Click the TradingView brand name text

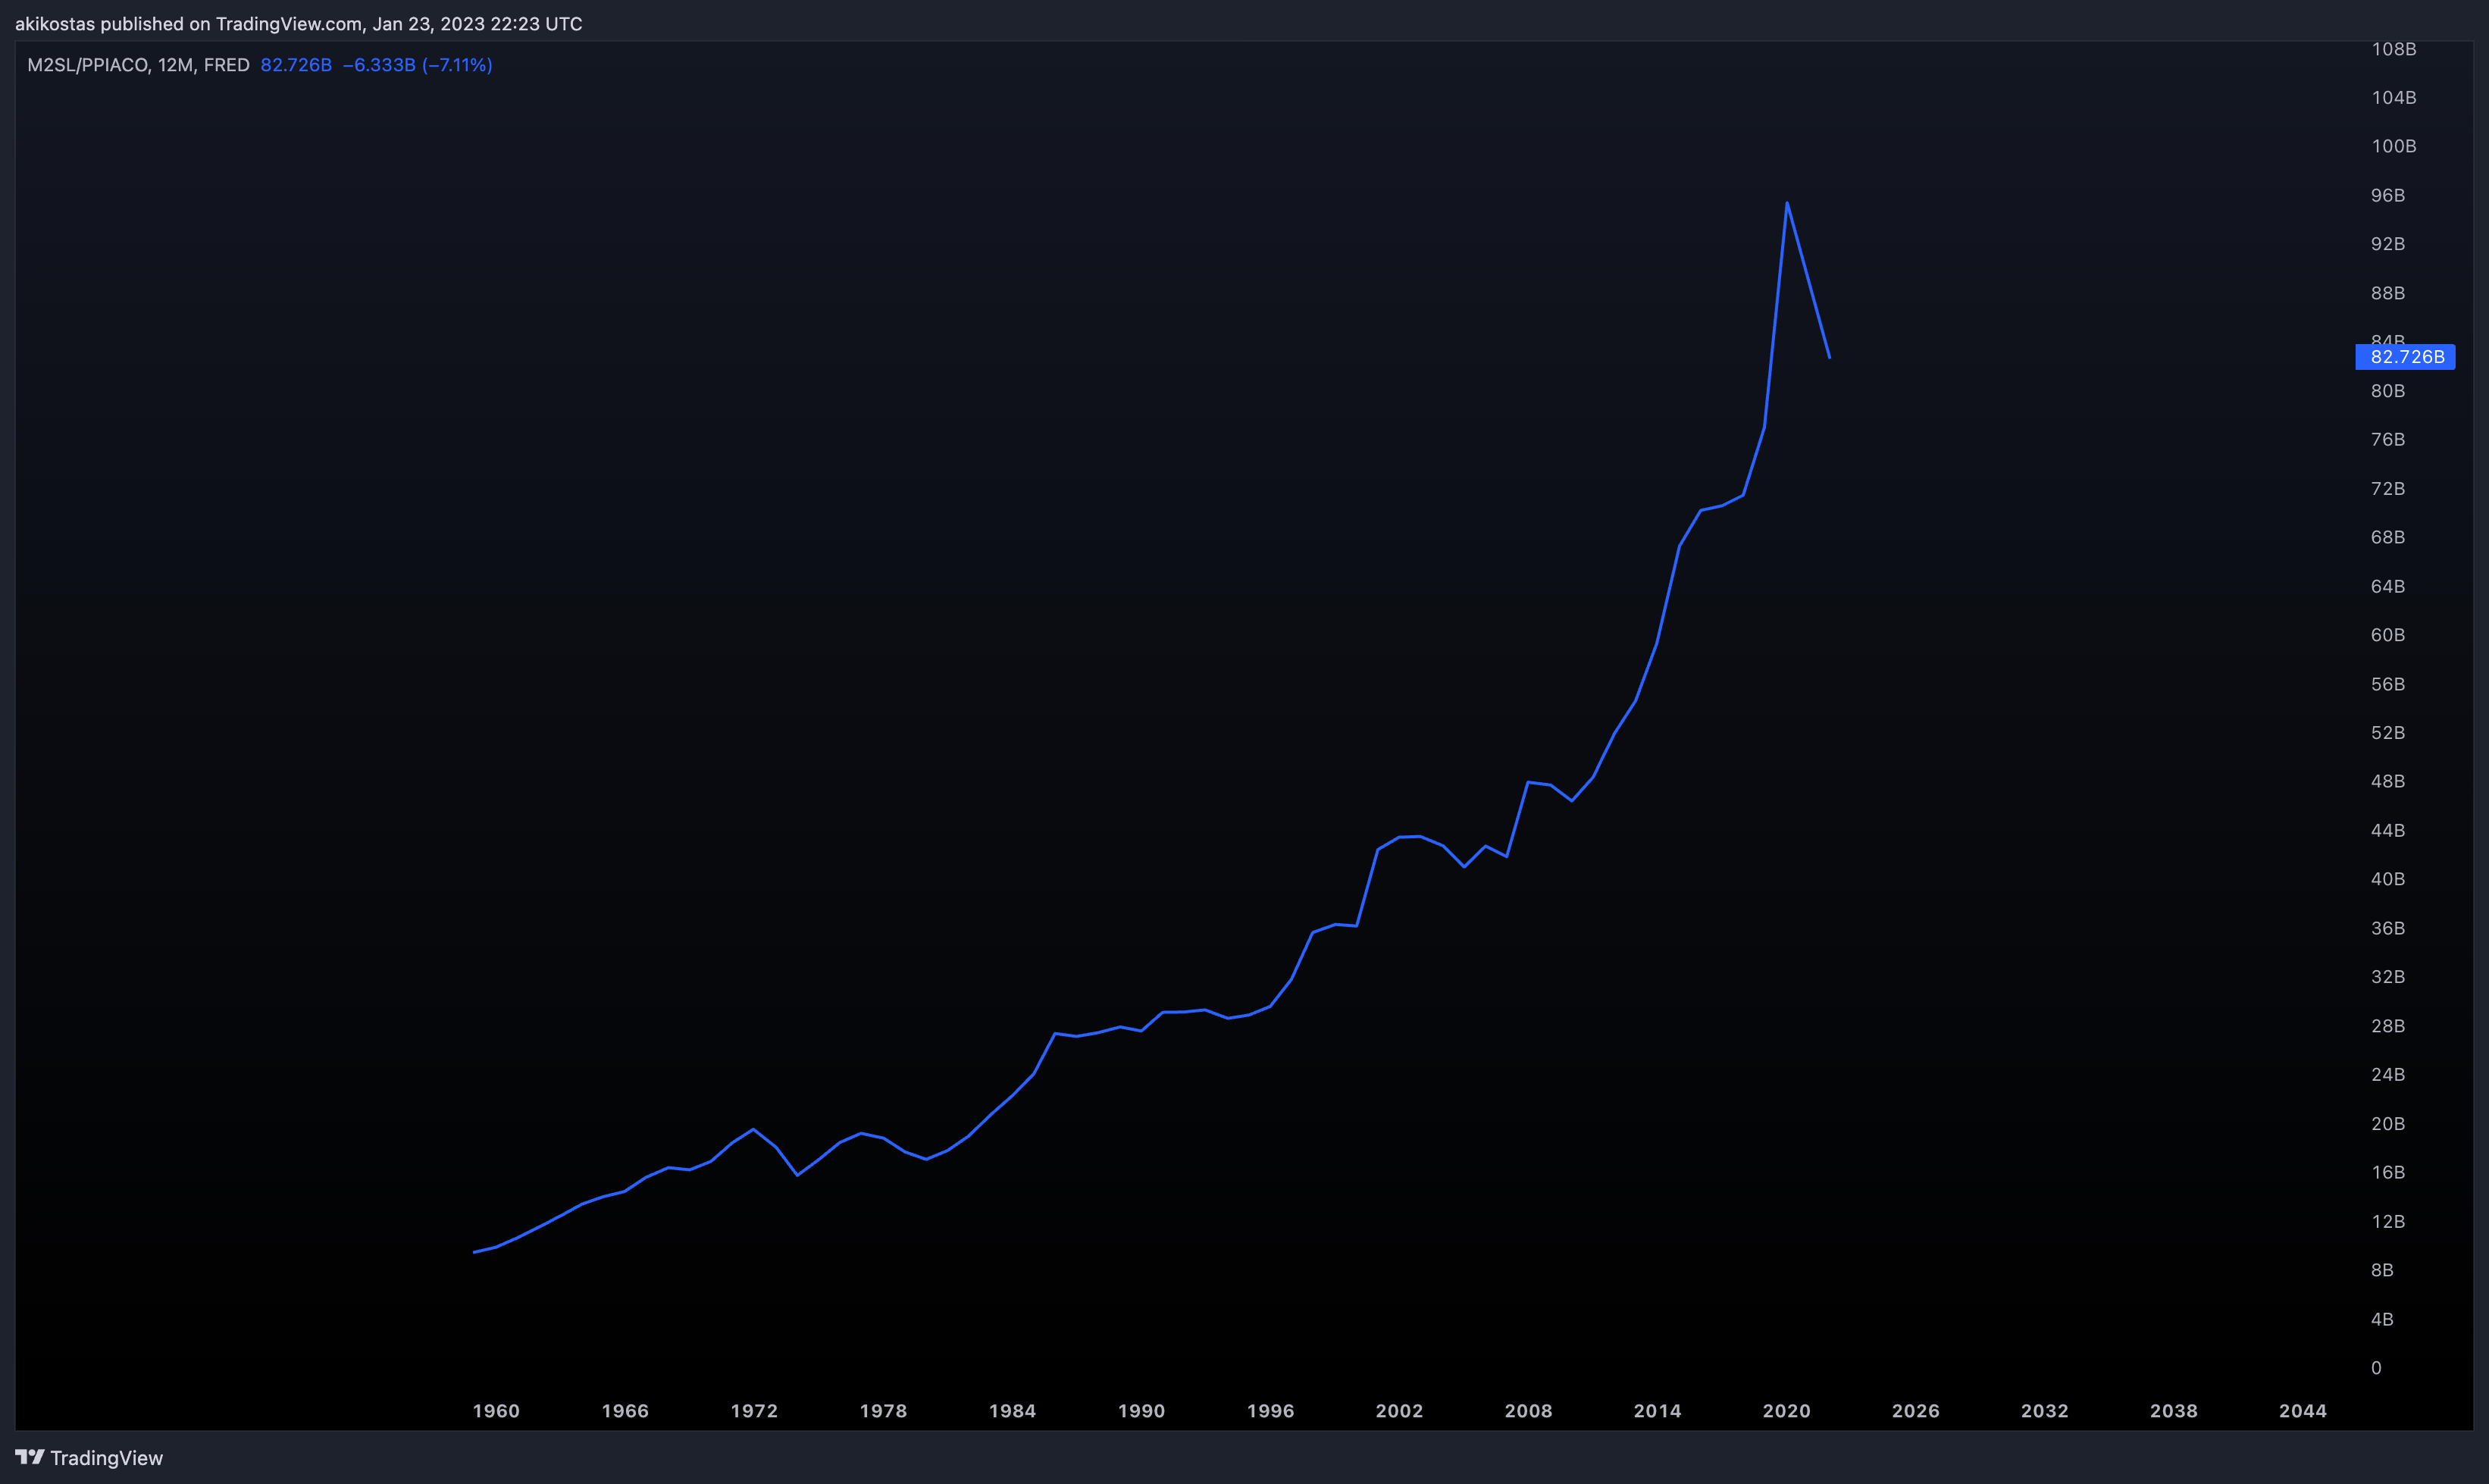[x=106, y=1458]
